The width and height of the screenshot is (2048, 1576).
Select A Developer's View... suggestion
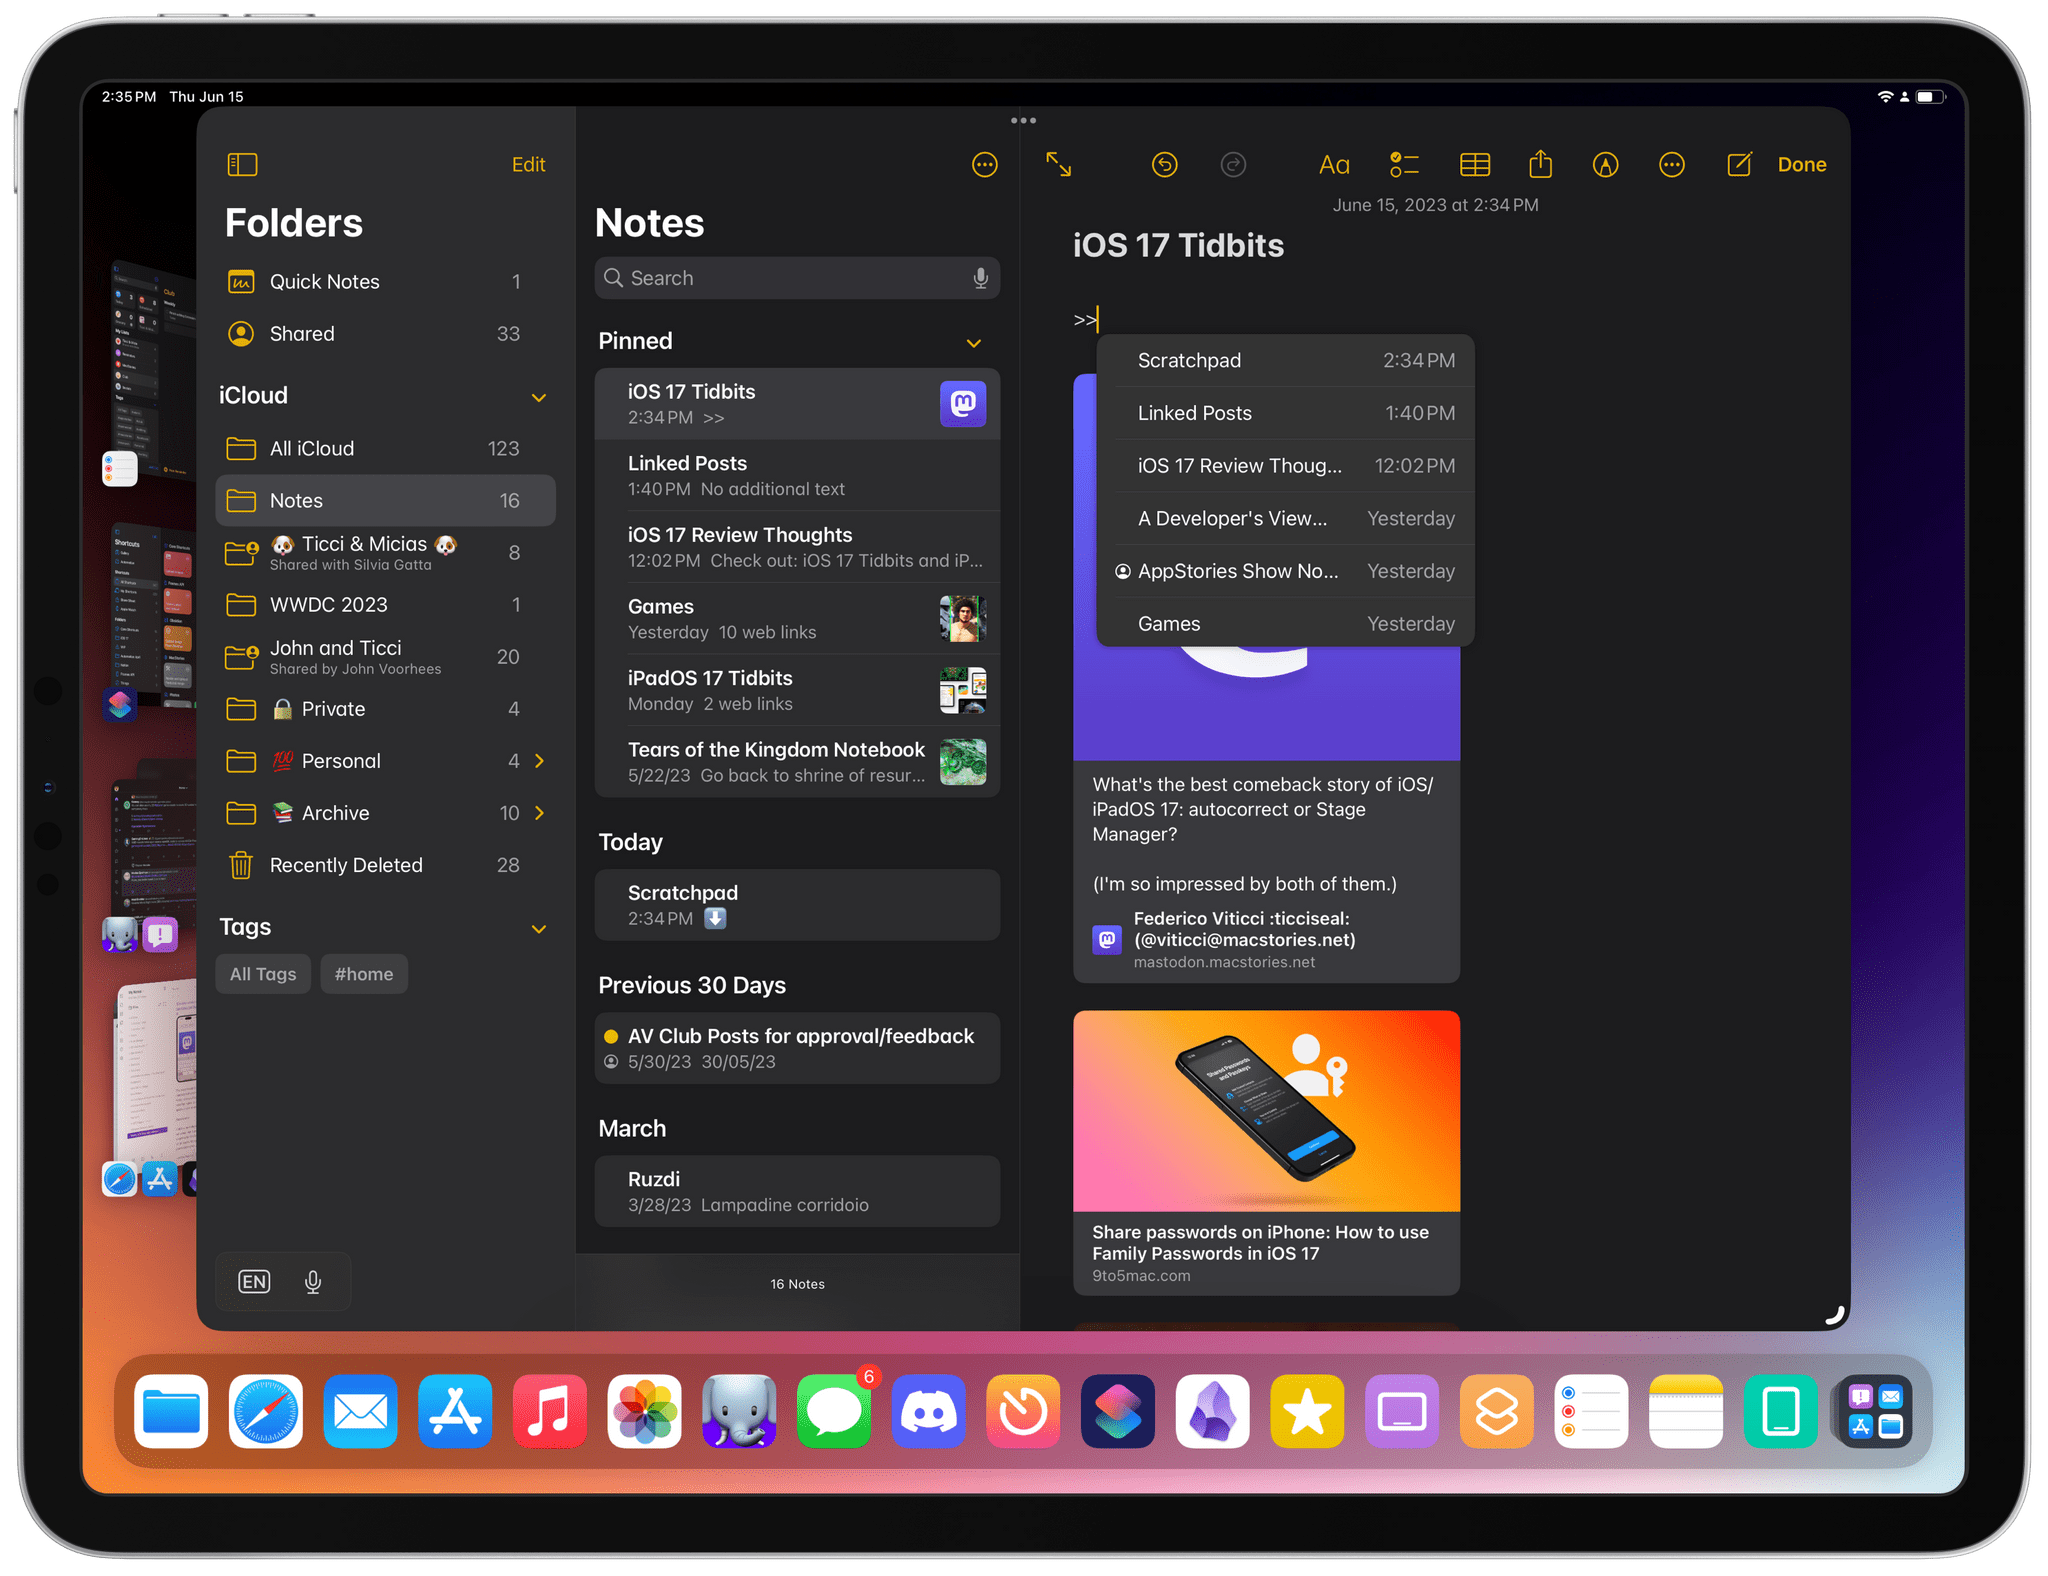pyautogui.click(x=1286, y=519)
